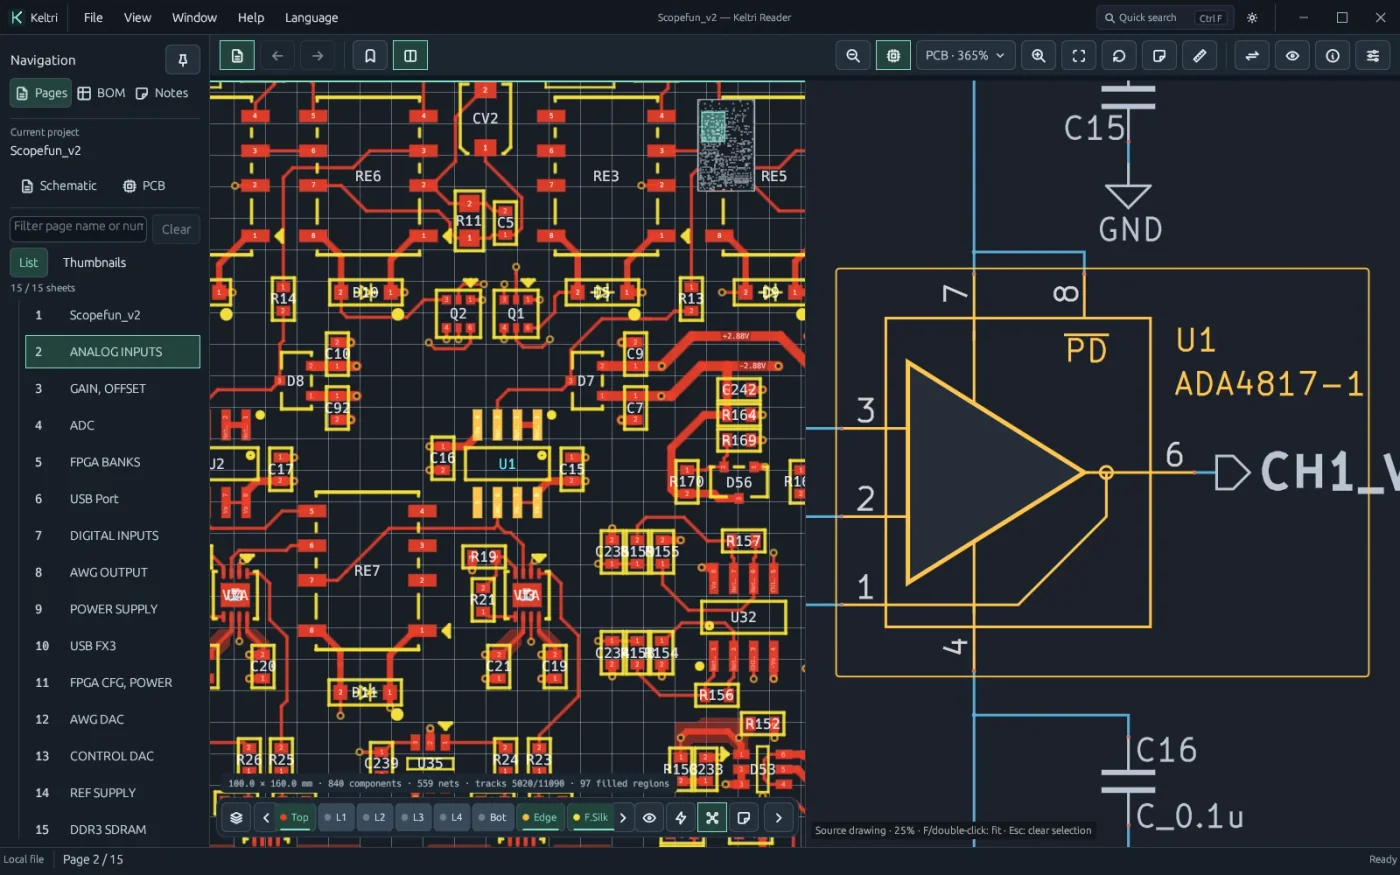Toggle the L2 copper layer
The height and width of the screenshot is (875, 1400).
[373, 818]
